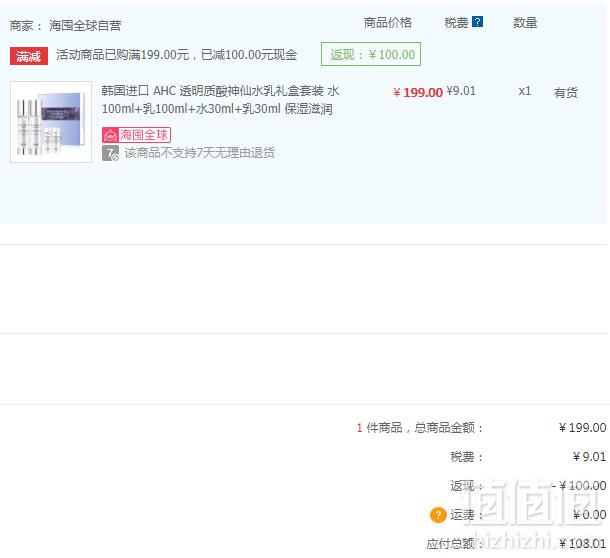
Task: Click the red 满减 promotion tag
Action: [29, 56]
